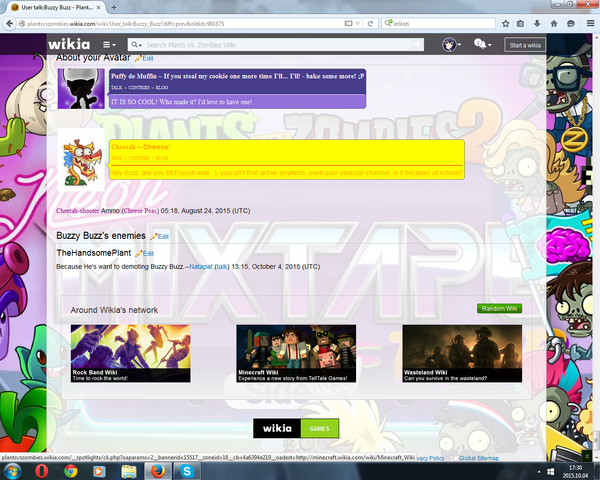The image size is (600, 480).
Task: Open the search scope magnifier dropdown
Action: click(137, 45)
